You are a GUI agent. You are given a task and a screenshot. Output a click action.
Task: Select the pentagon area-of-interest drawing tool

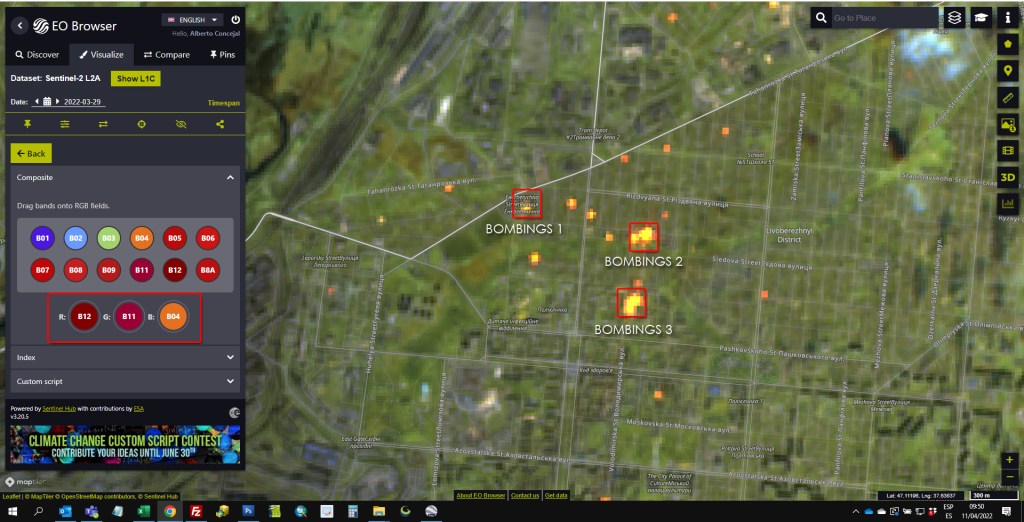tap(1008, 45)
